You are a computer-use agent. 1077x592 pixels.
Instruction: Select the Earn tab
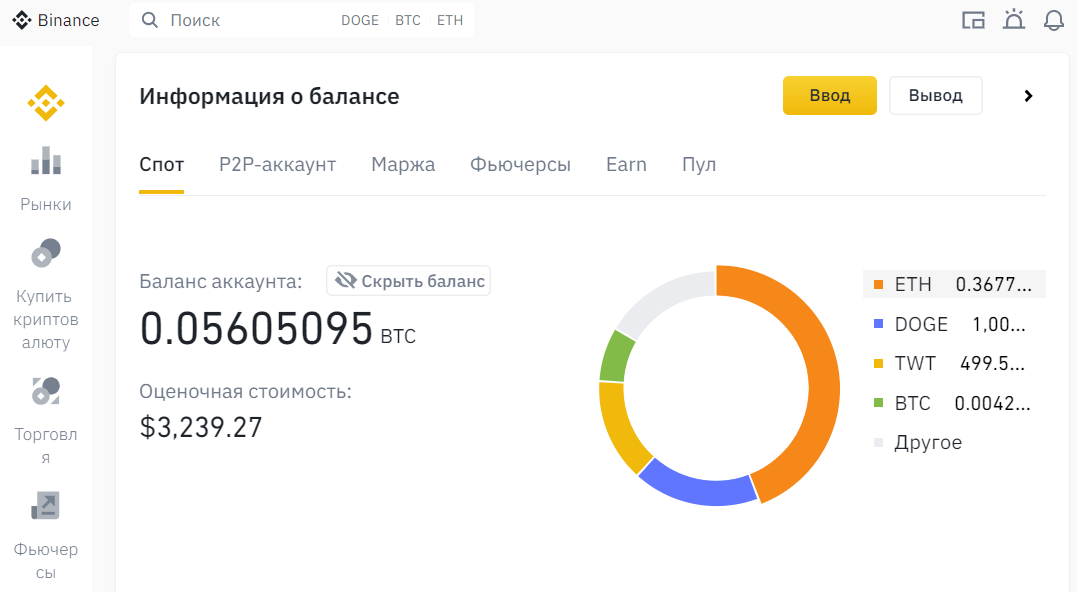point(626,165)
